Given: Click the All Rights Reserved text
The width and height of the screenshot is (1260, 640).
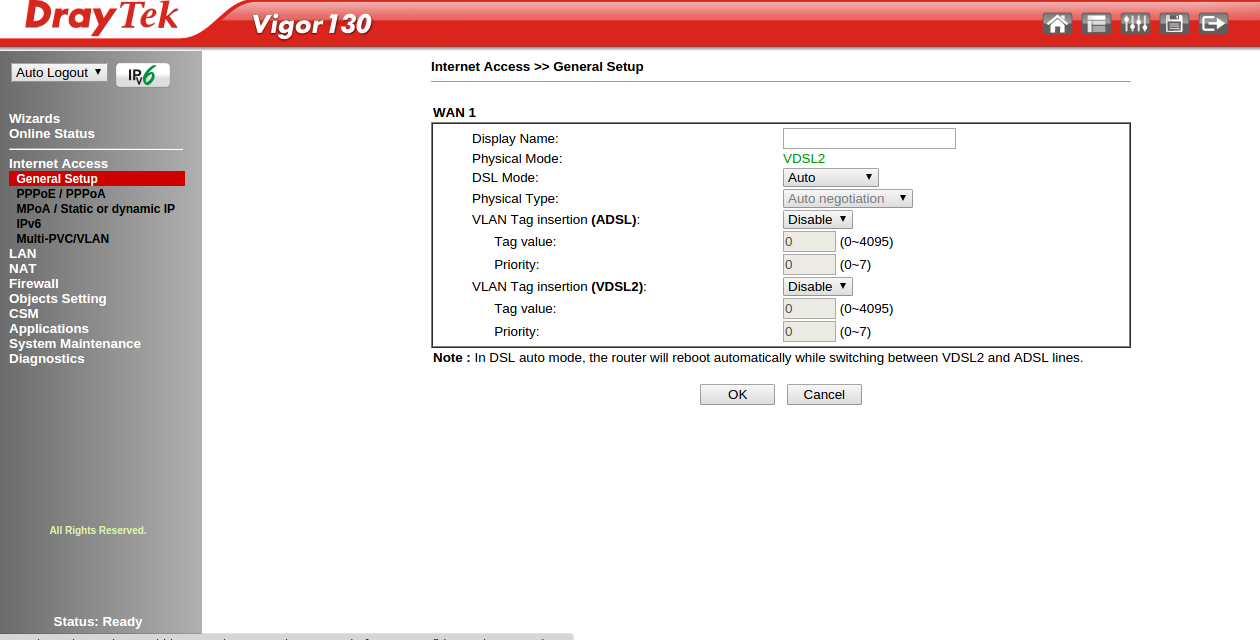Looking at the screenshot, I should coord(98,530).
